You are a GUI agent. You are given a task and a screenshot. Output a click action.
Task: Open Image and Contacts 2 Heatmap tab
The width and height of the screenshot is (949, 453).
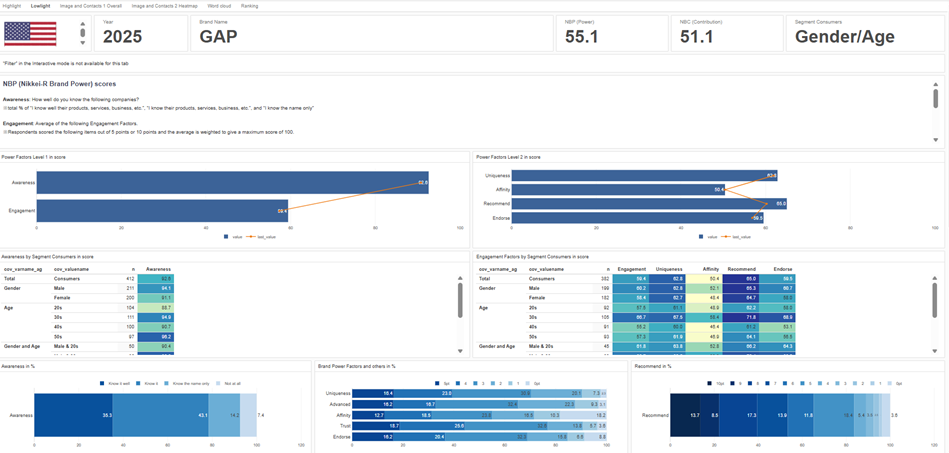pyautogui.click(x=164, y=6)
